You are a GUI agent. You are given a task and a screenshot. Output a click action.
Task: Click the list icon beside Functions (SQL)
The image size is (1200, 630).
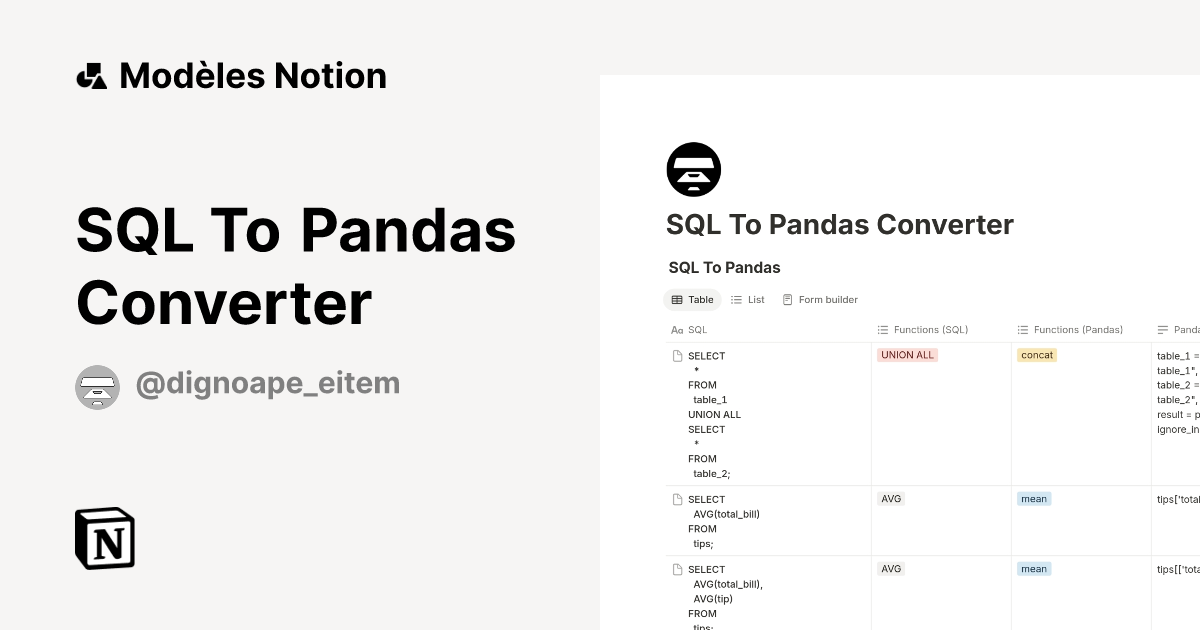coord(881,329)
